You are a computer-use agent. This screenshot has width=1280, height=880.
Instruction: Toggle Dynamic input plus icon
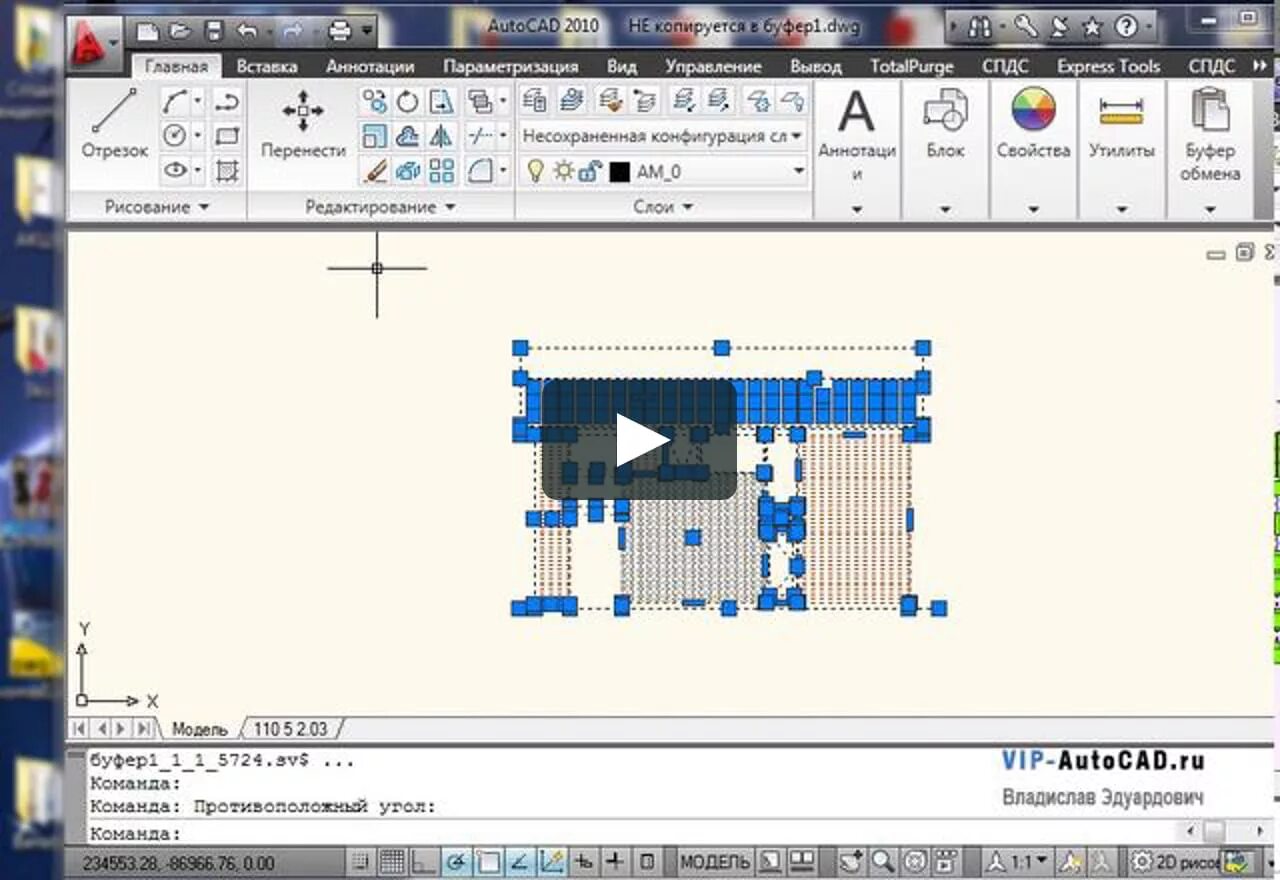point(615,861)
